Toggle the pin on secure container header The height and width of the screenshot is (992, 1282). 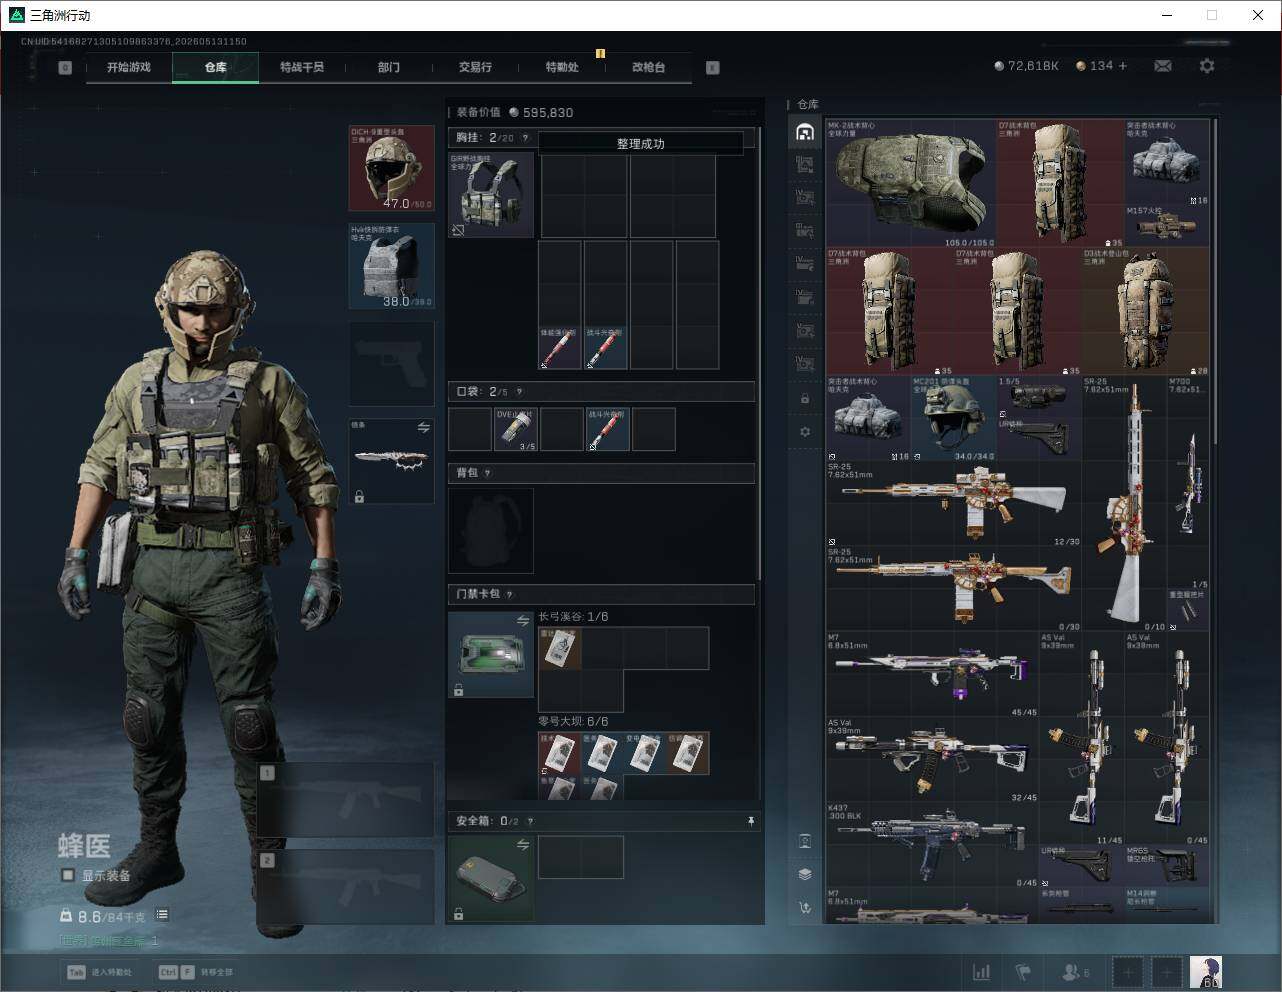751,821
